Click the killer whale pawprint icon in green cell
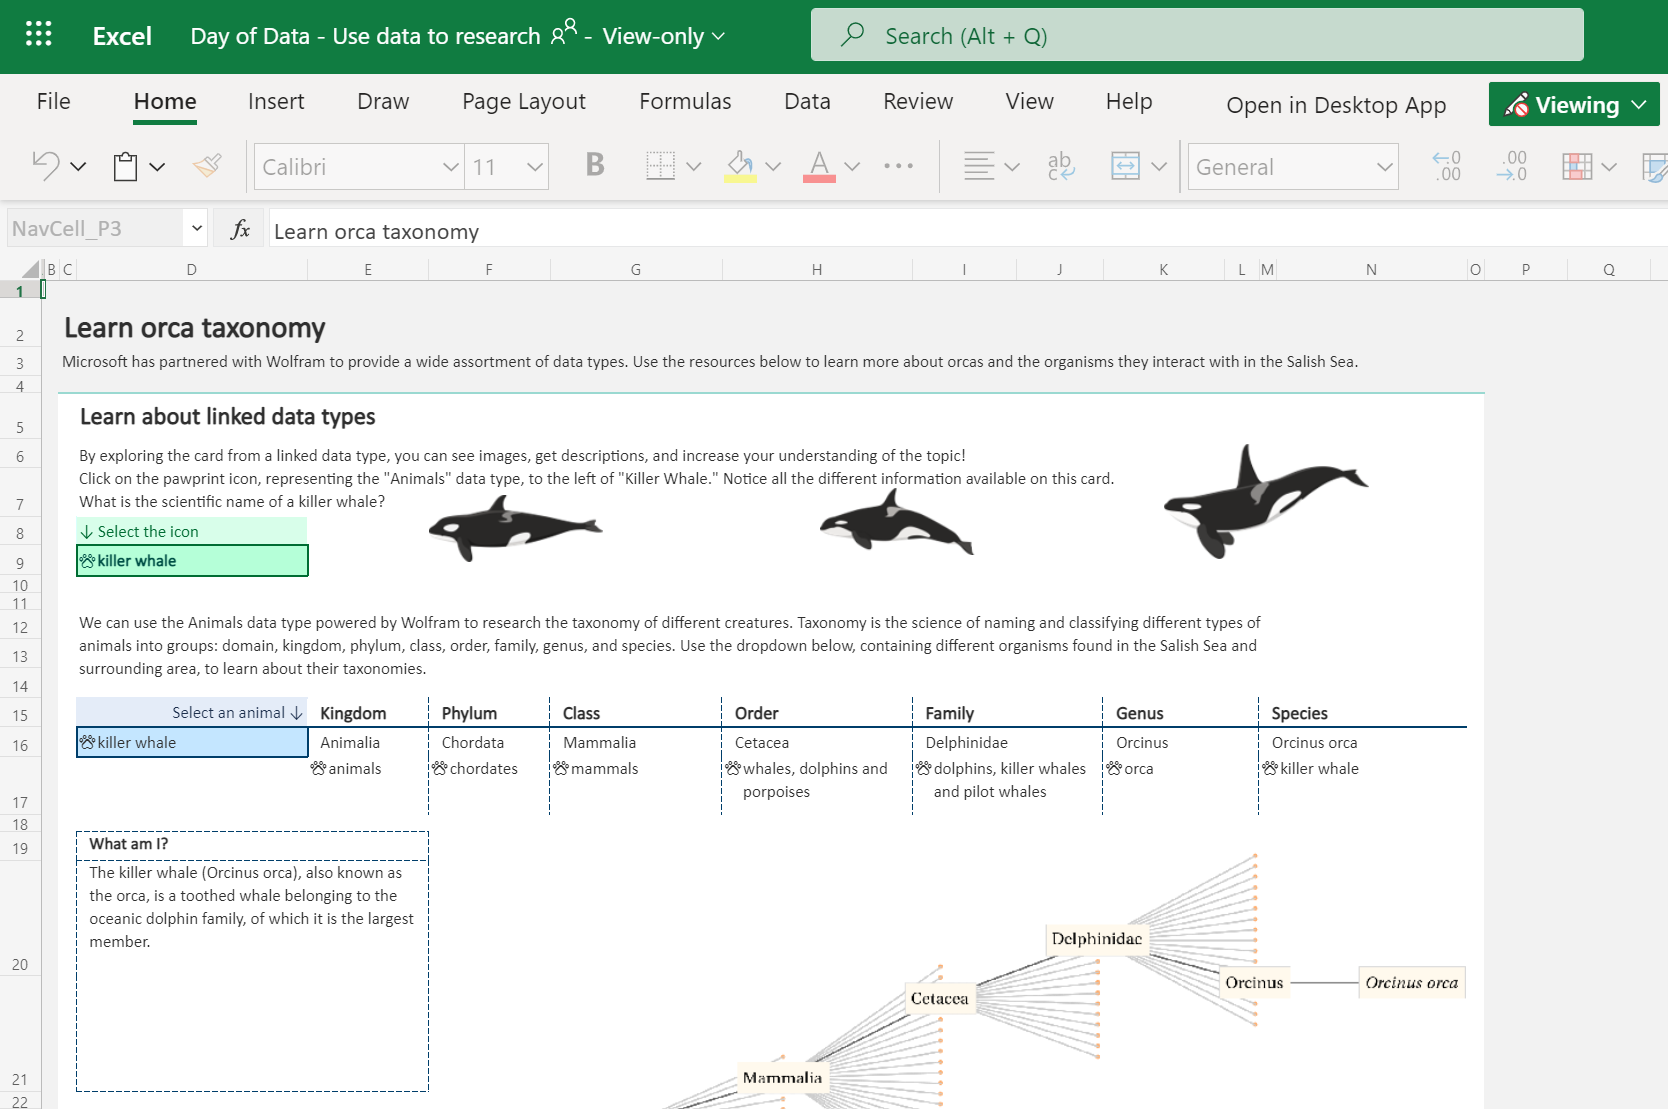Image resolution: width=1668 pixels, height=1109 pixels. click(x=88, y=561)
